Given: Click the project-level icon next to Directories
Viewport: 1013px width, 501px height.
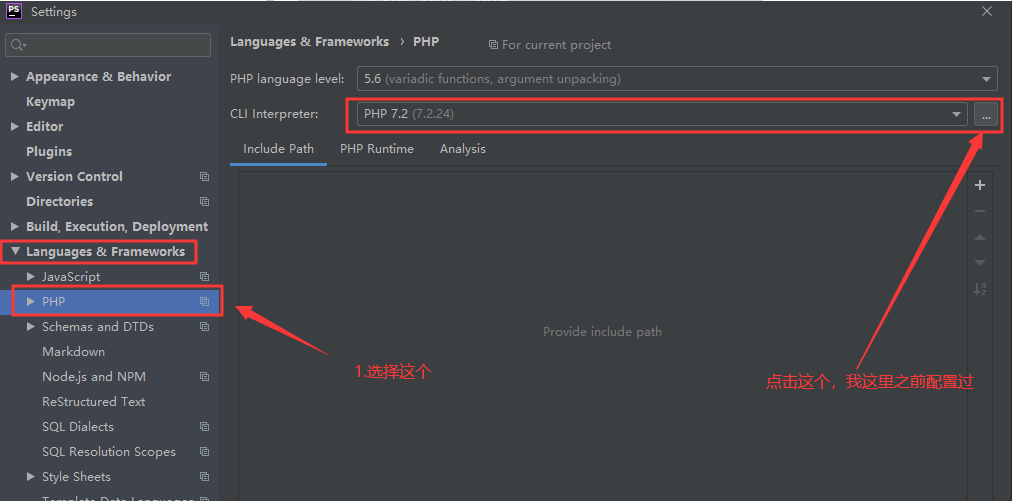Looking at the screenshot, I should click(204, 202).
